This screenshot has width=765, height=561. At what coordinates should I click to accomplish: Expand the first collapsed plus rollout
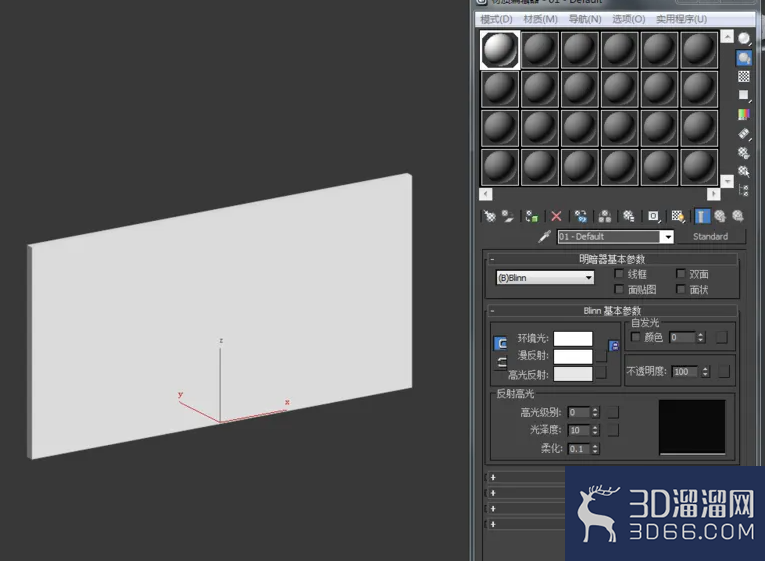click(493, 477)
